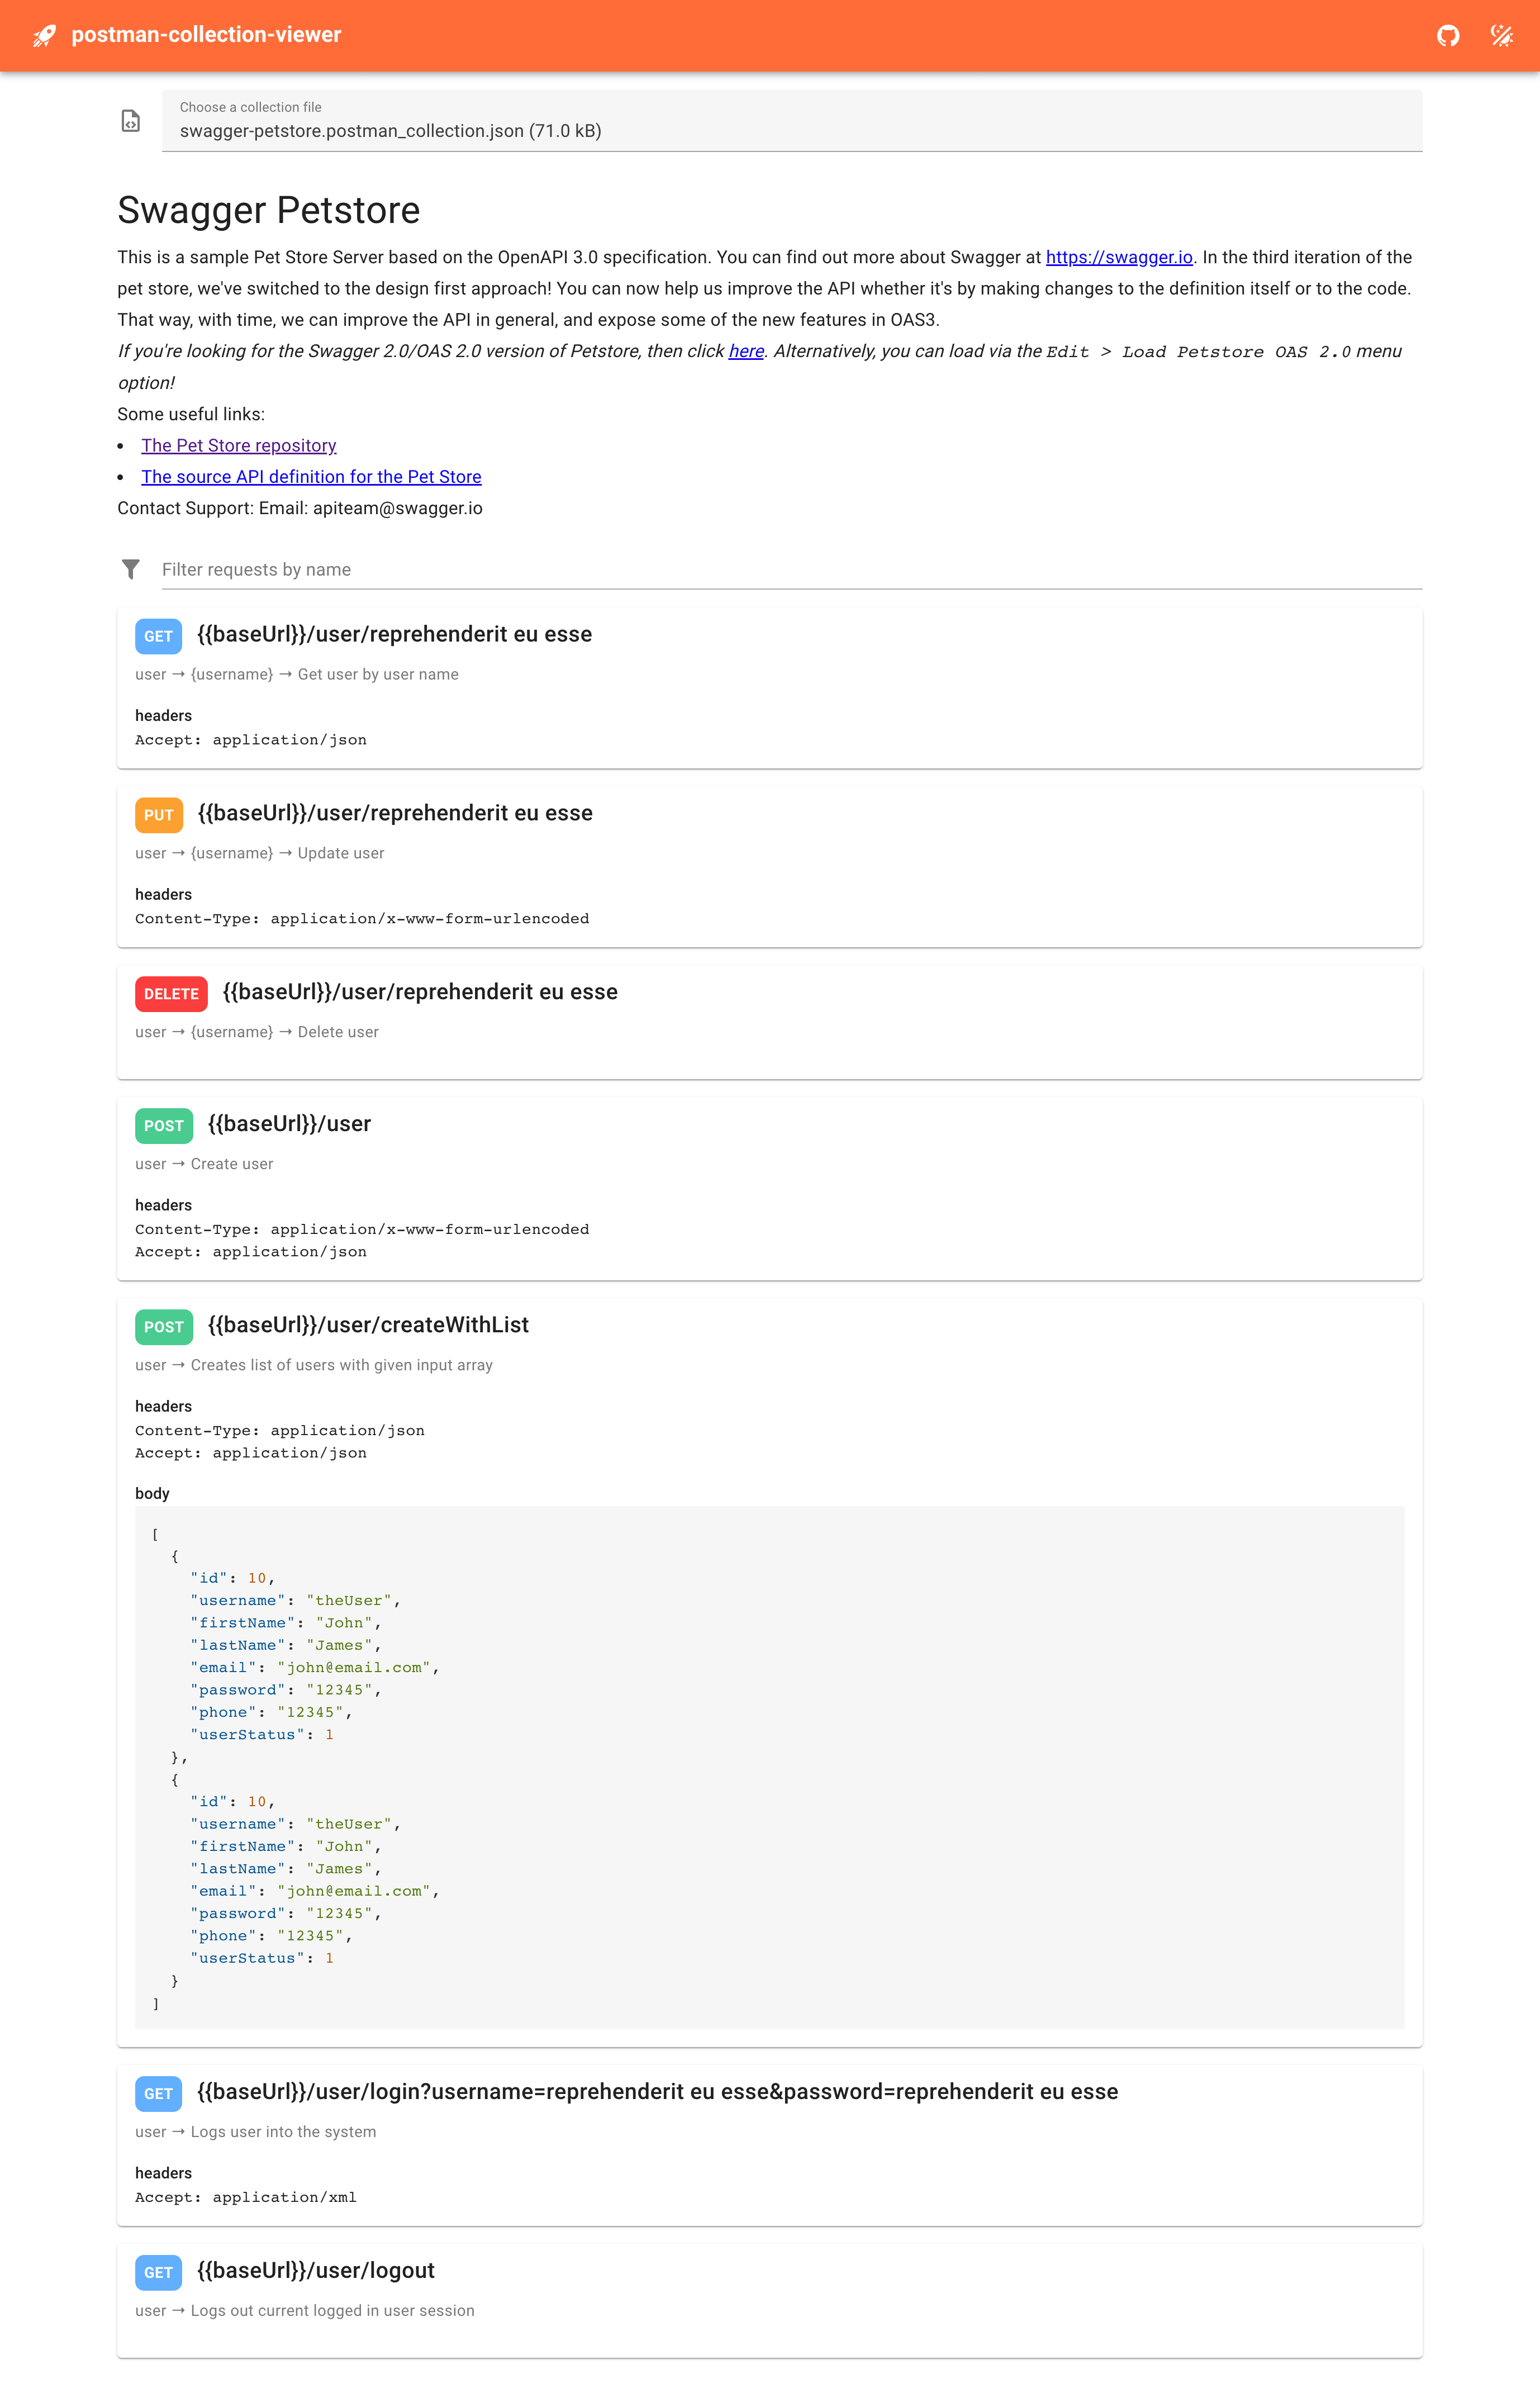
Task: Open The Pet Store repository link
Action: [239, 445]
